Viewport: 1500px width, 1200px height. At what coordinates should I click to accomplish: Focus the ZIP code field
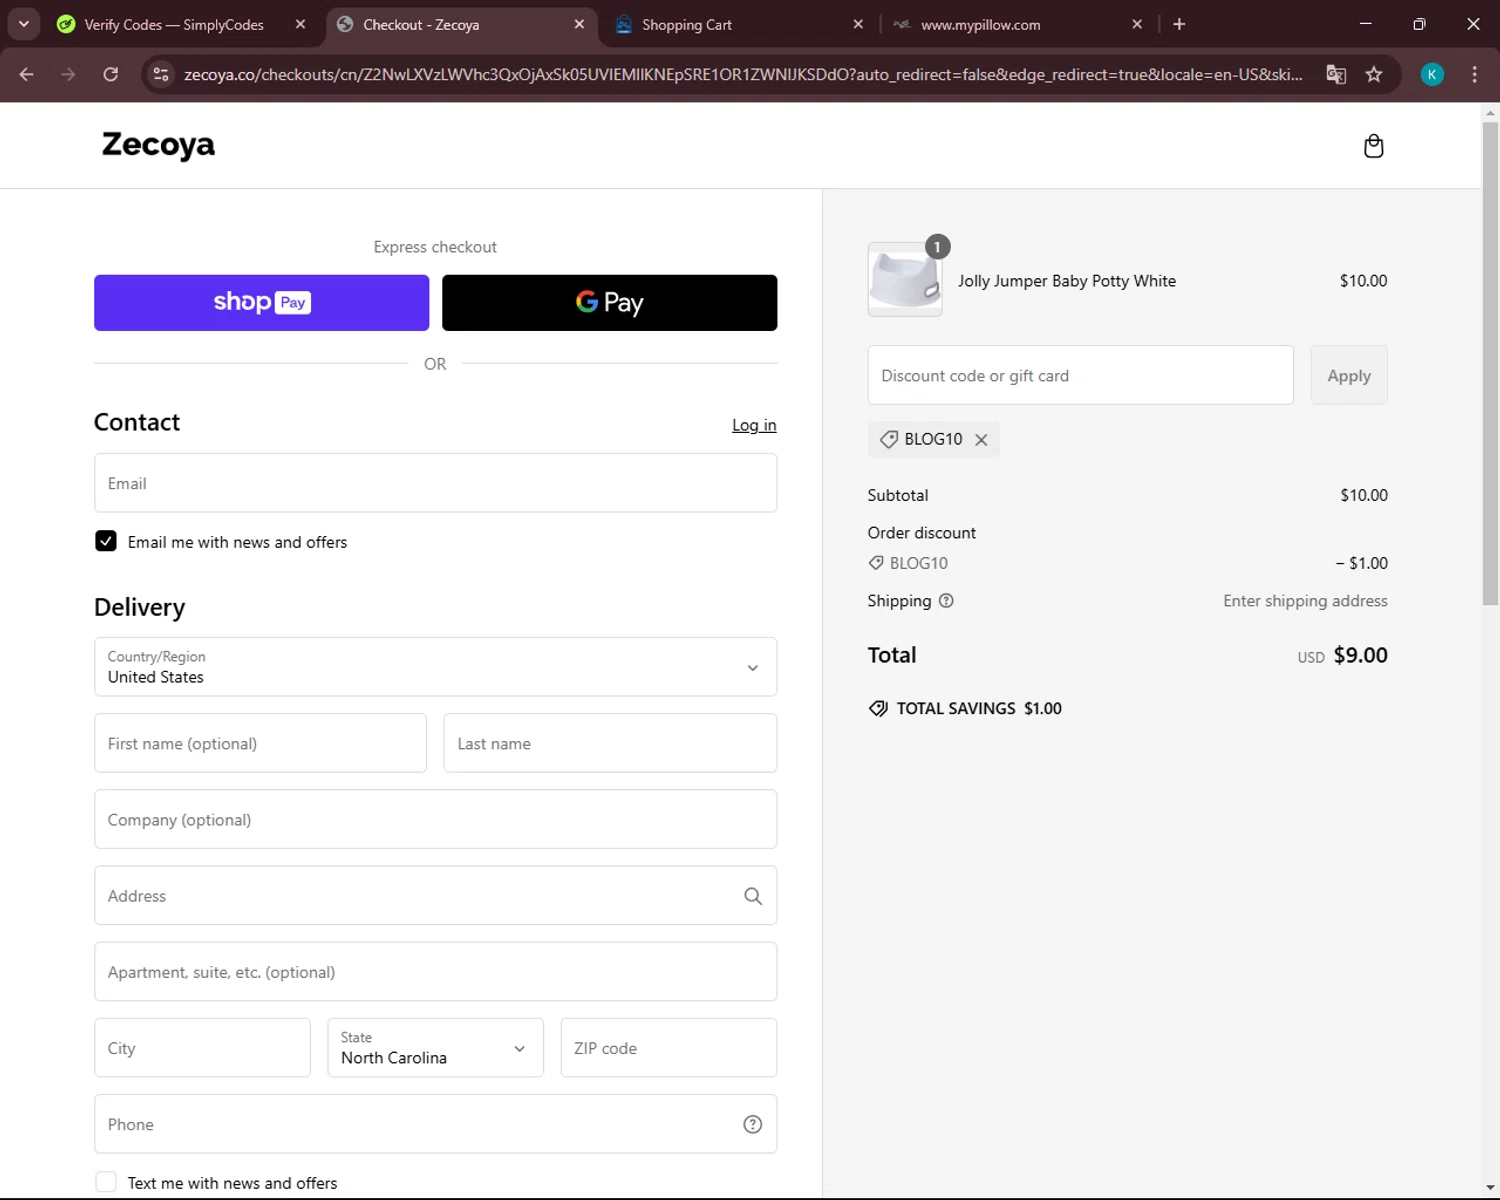668,1048
